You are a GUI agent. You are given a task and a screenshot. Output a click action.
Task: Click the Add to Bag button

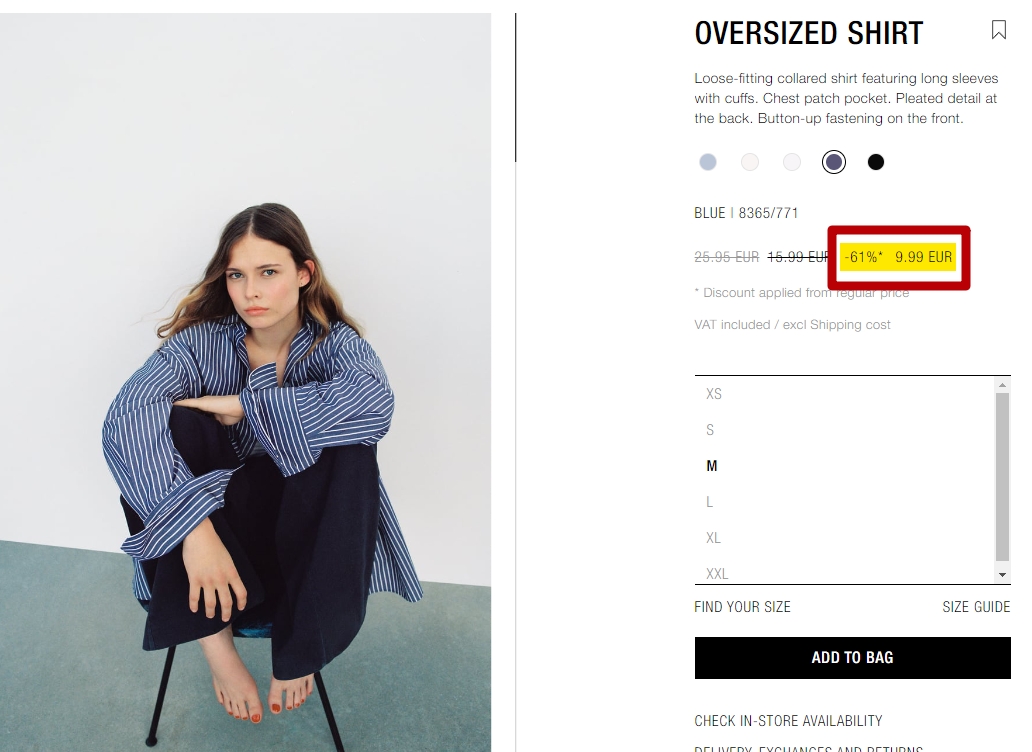coord(852,657)
